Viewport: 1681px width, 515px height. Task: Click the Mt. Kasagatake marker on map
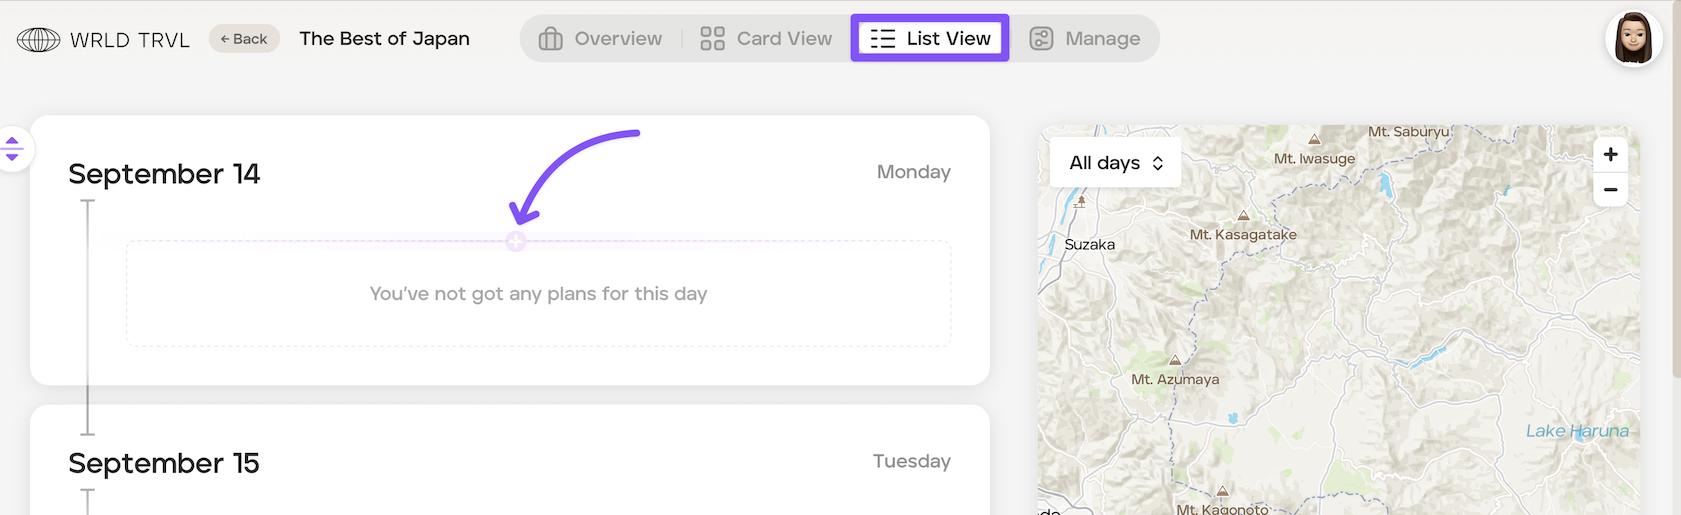pos(1243,216)
